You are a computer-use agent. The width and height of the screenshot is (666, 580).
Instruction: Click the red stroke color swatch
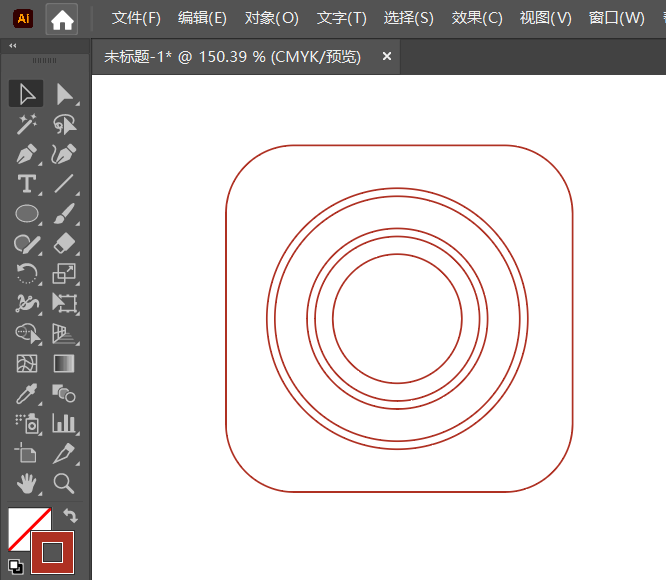click(52, 552)
